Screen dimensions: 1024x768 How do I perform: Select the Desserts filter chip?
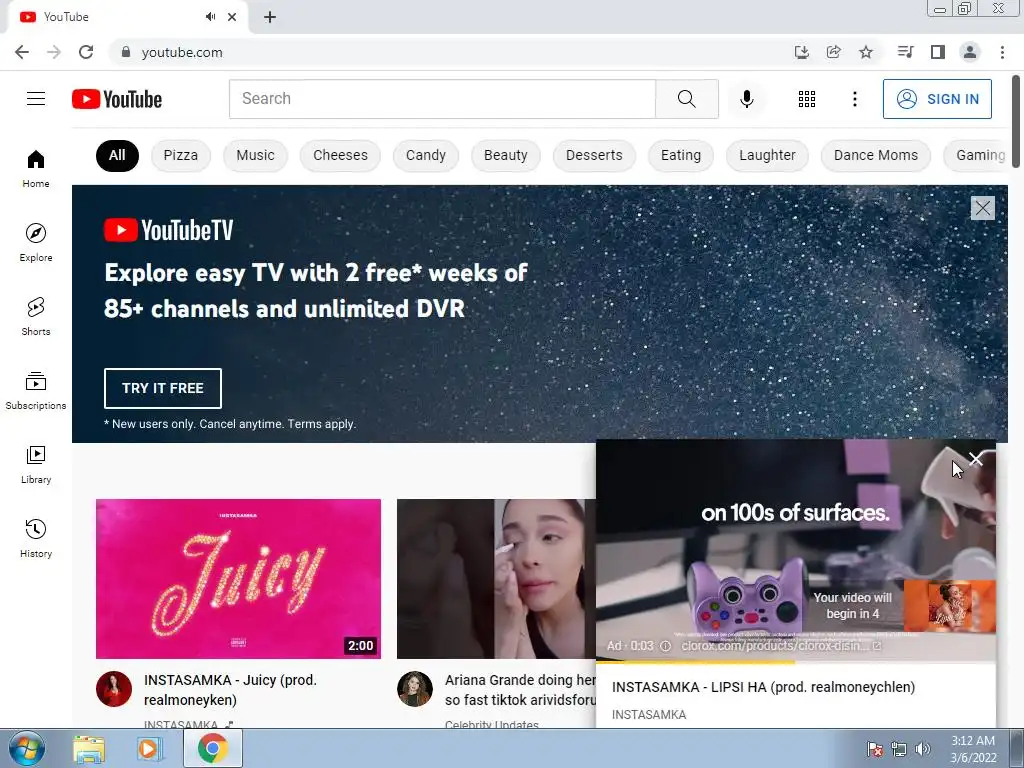tap(594, 155)
